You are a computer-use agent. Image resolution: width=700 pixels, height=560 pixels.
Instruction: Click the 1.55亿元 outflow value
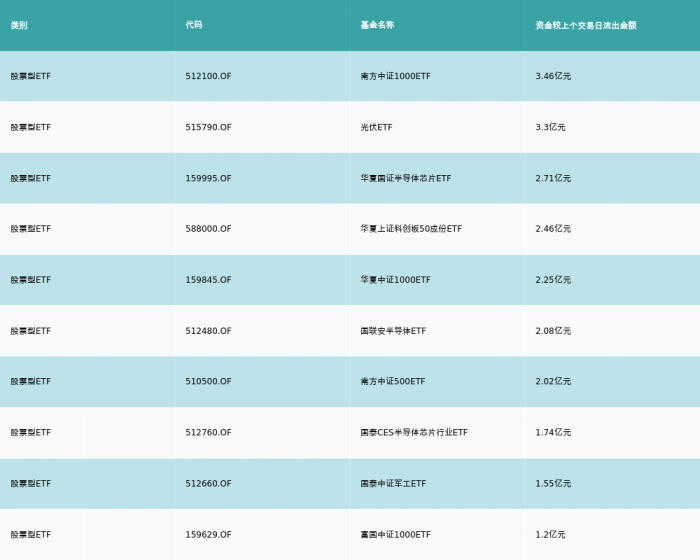pyautogui.click(x=553, y=484)
